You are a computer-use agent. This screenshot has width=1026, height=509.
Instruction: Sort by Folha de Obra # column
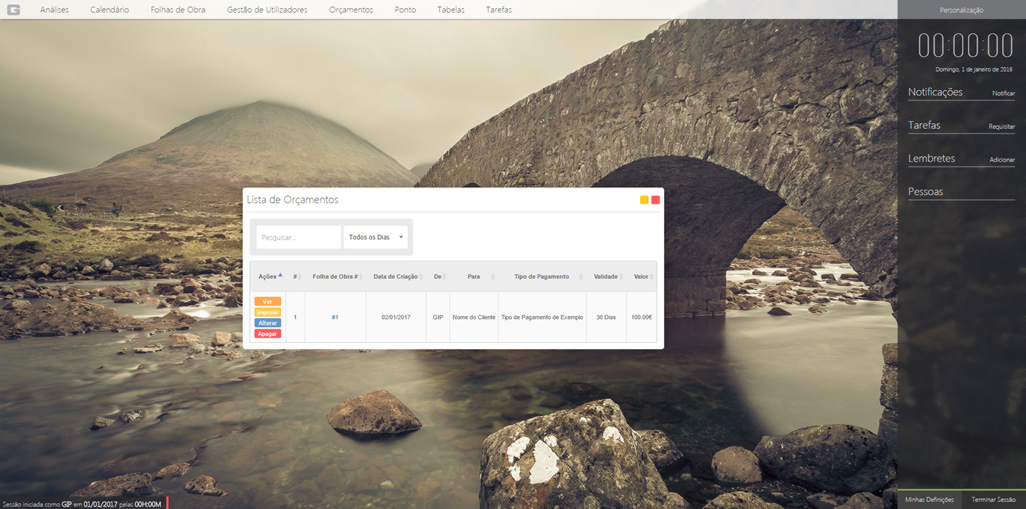pos(335,277)
